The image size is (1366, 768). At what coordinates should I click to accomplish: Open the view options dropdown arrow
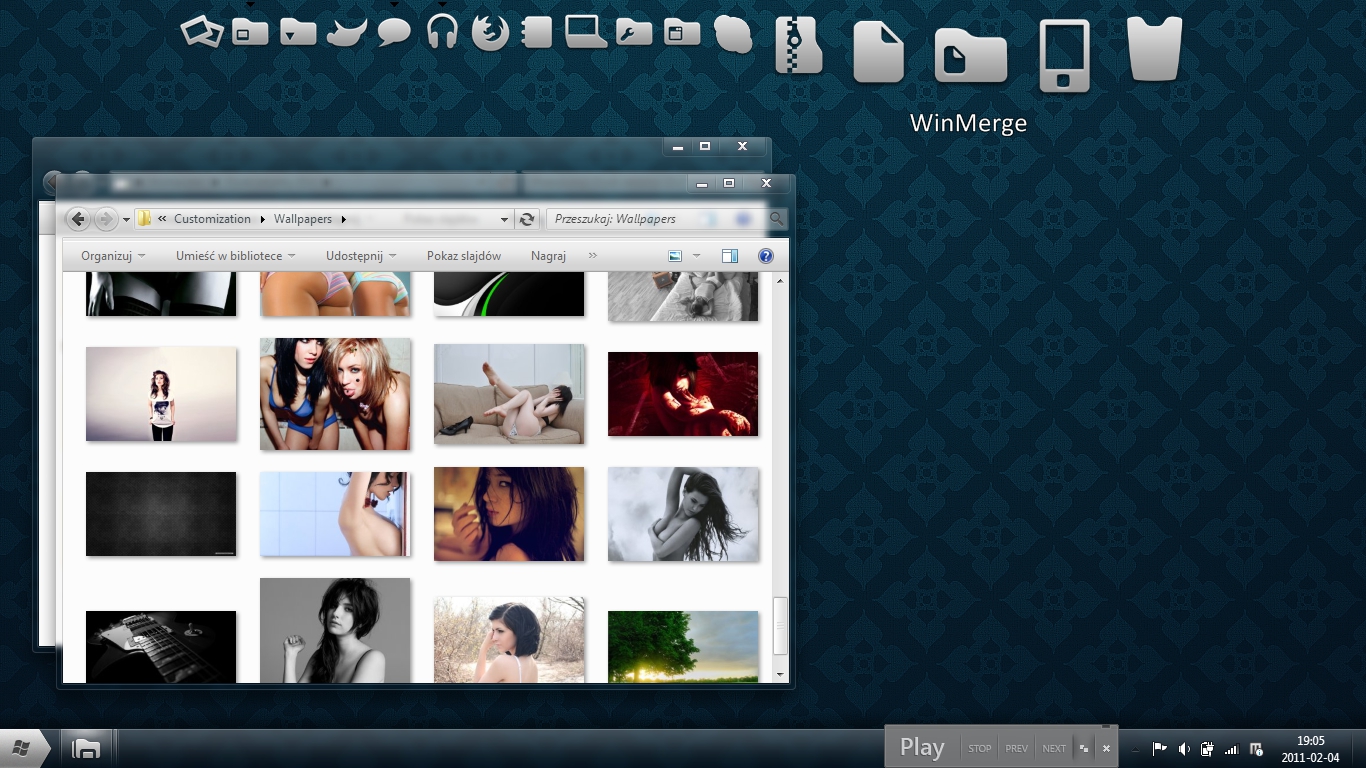[x=697, y=256]
